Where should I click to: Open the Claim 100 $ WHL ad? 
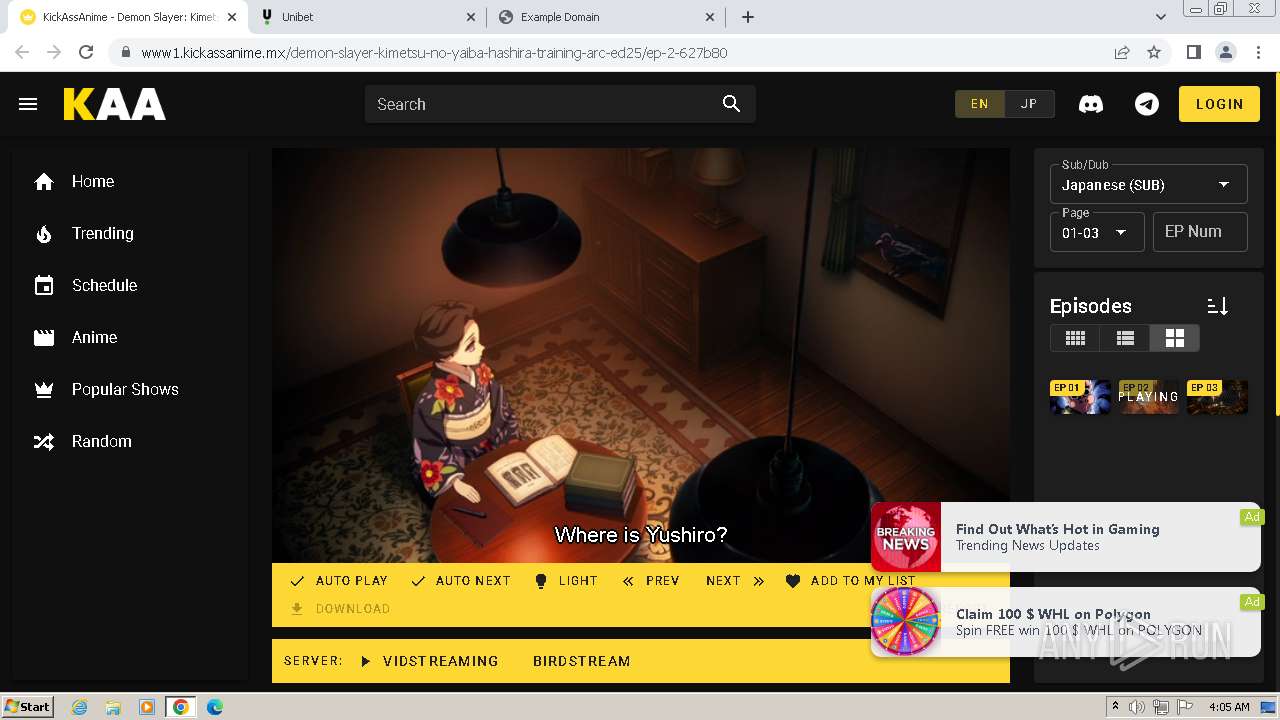(1066, 622)
